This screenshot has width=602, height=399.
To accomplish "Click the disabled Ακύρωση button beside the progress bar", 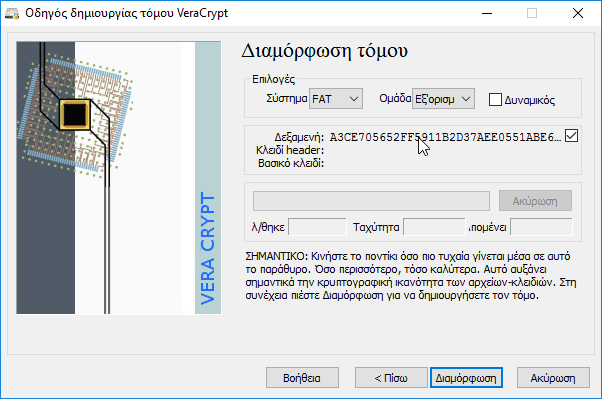I will tap(535, 201).
